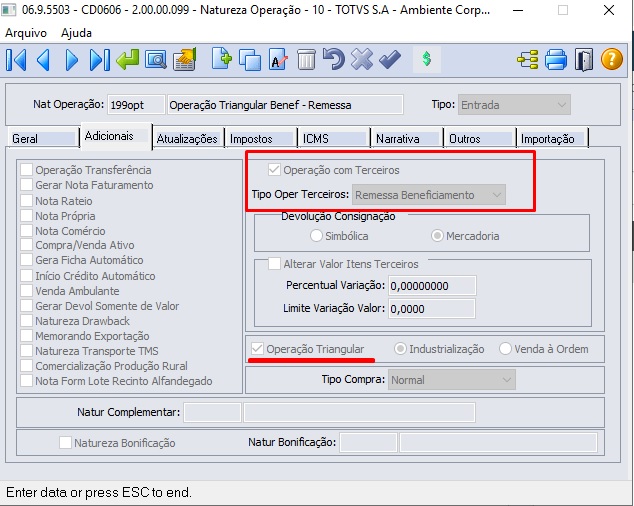Open the Tipo dropdown showing Entrada
Image resolution: width=634 pixels, height=506 pixels.
coord(514,105)
